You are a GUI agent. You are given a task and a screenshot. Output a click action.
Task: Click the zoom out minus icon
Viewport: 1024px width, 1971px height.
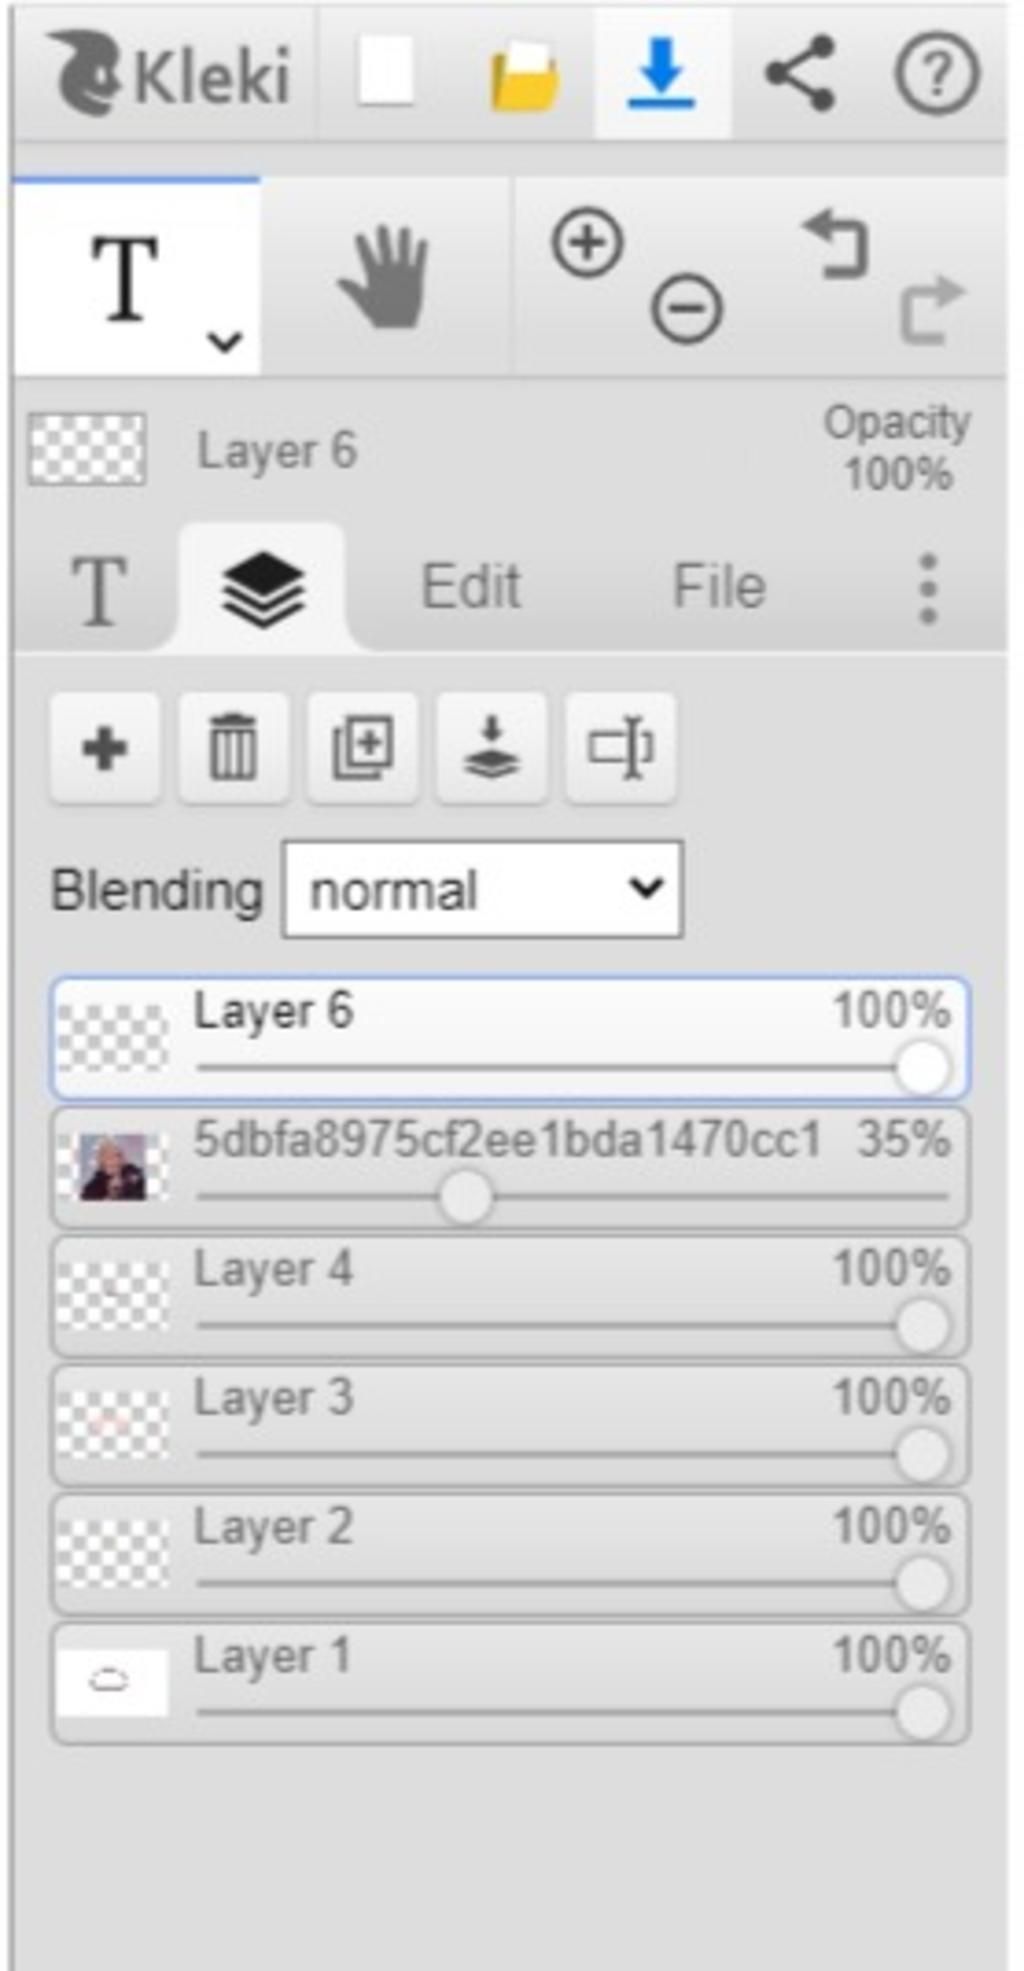coord(686,308)
